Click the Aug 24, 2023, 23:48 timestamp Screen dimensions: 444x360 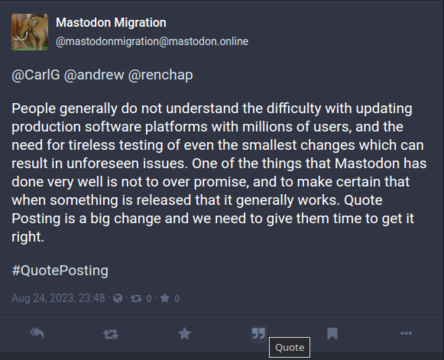[x=58, y=298]
